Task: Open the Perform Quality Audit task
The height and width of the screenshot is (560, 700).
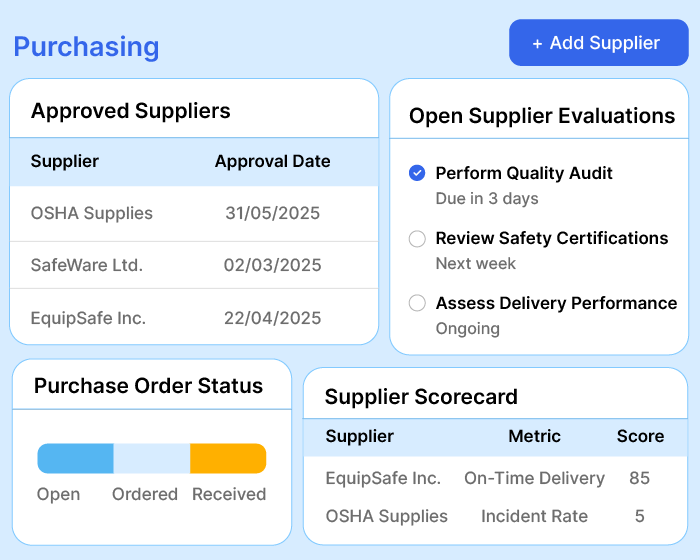Action: (524, 173)
